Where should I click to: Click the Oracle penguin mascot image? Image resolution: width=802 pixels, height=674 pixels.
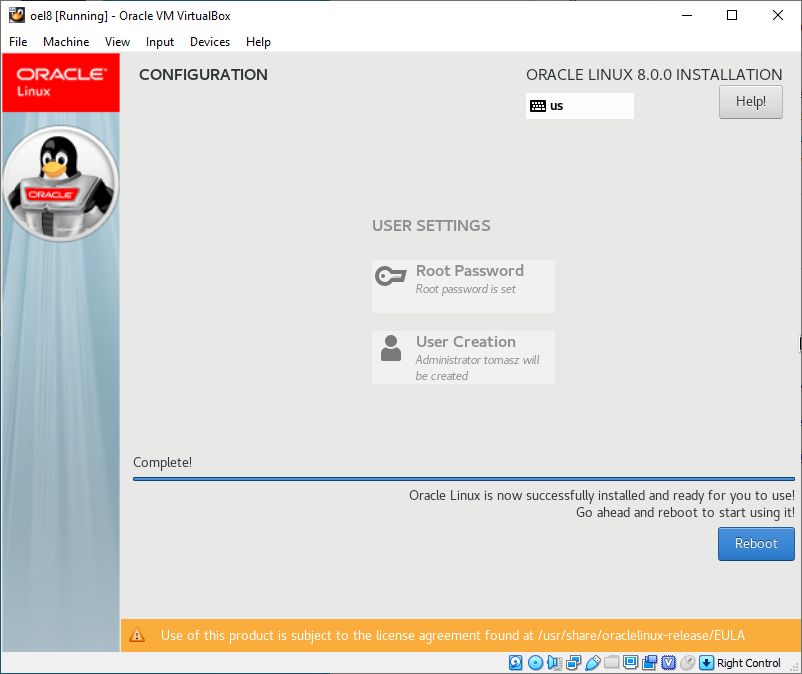coord(61,184)
